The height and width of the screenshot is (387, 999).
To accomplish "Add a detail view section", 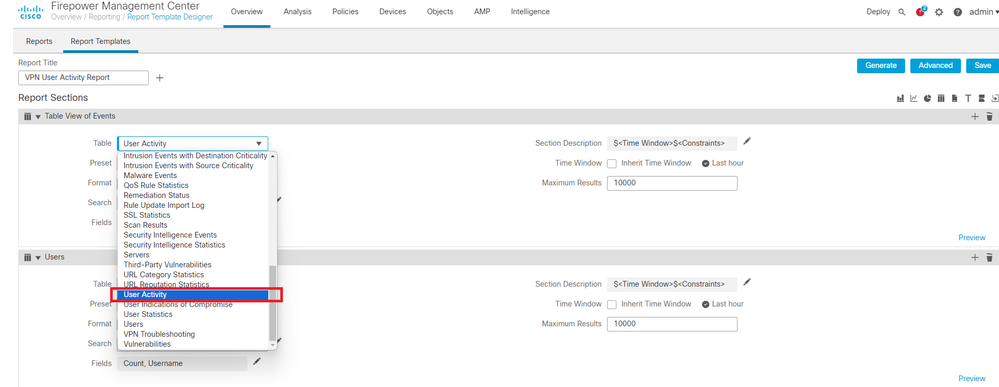I will [954, 99].
